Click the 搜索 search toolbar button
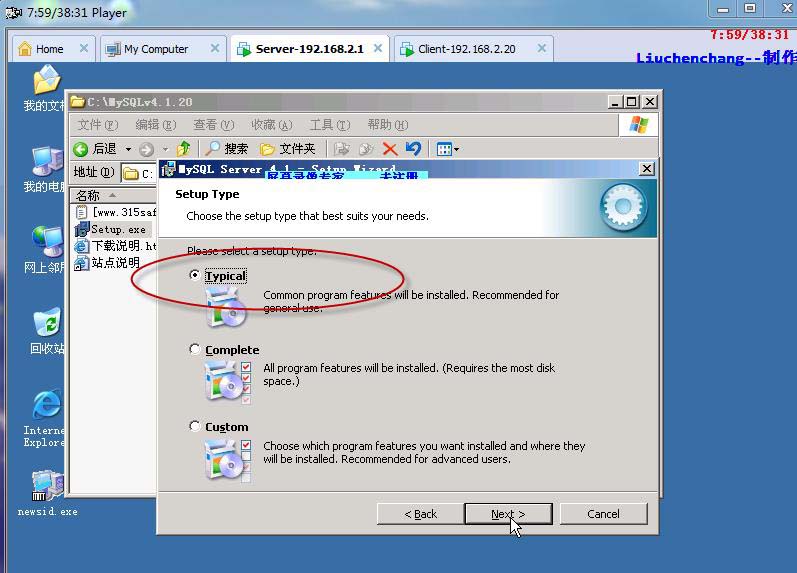 click(x=227, y=149)
